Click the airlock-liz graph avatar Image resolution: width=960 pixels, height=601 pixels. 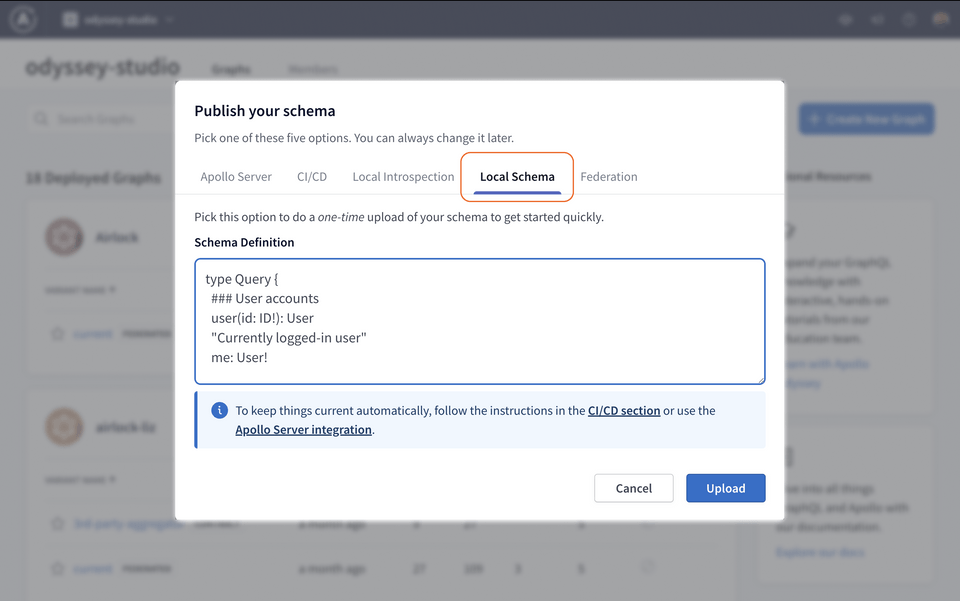tap(63, 426)
